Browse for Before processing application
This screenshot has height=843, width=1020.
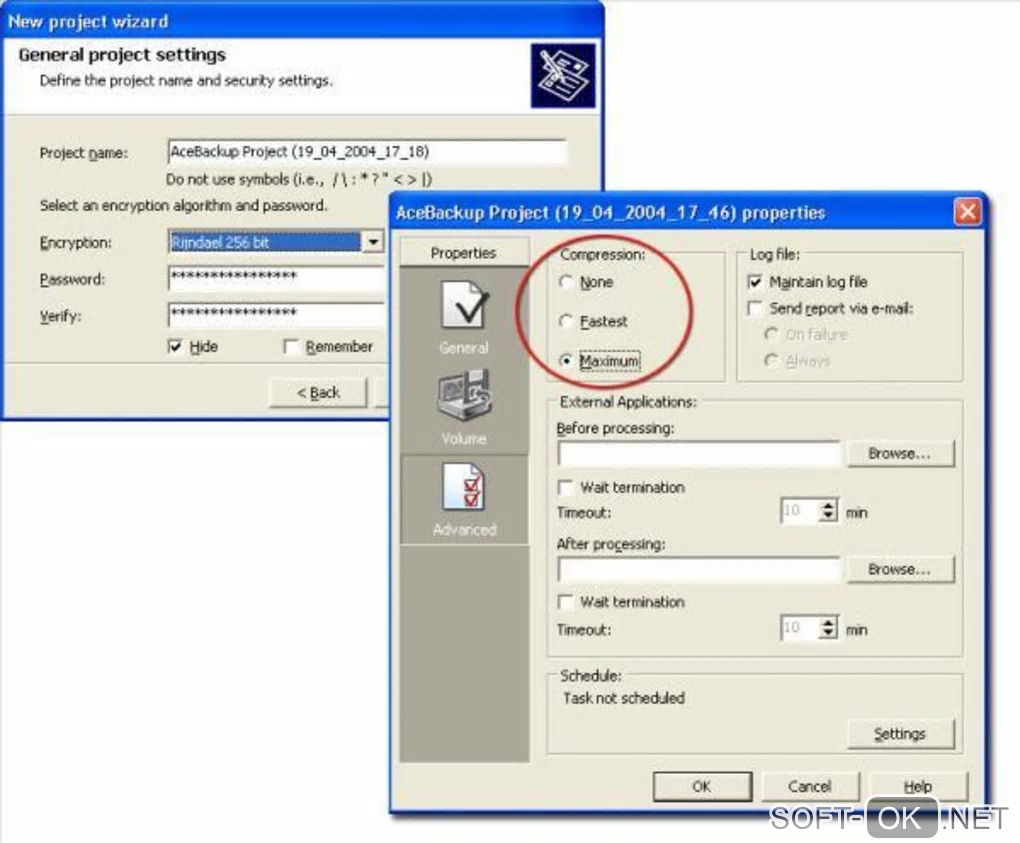coord(900,453)
